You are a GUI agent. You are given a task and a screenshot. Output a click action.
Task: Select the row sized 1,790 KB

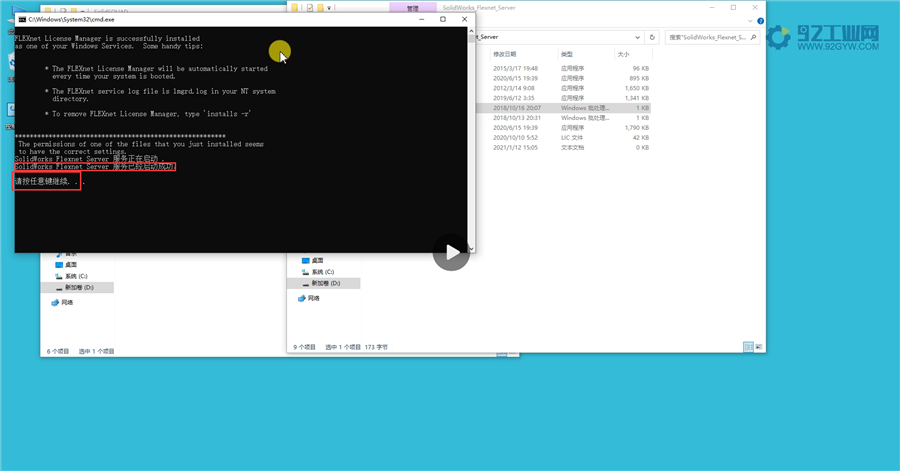coord(564,128)
